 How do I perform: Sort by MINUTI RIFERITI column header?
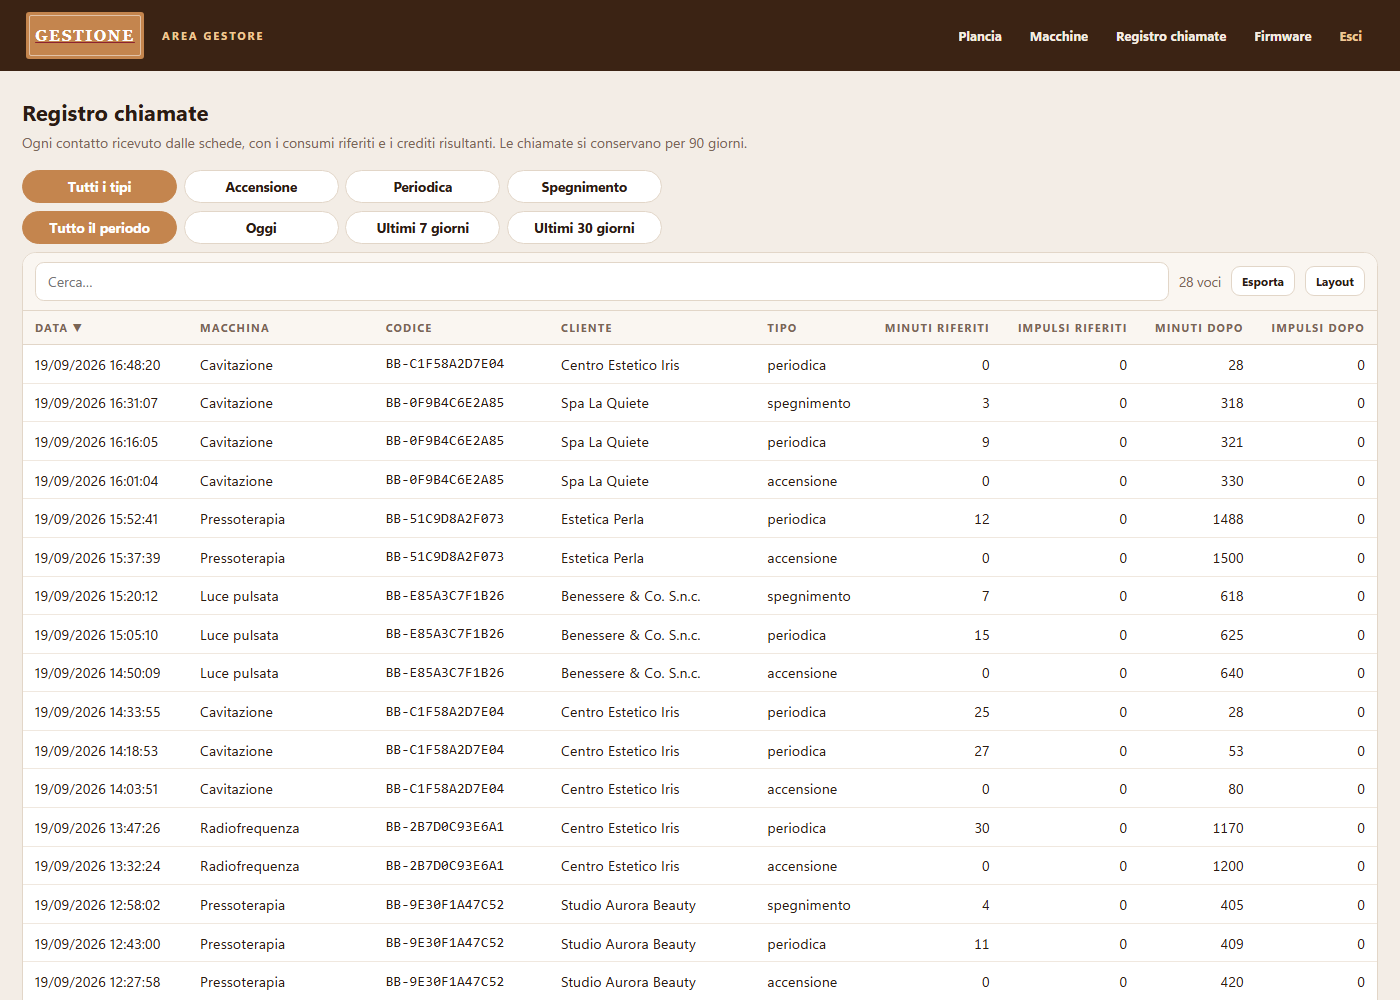tap(937, 328)
